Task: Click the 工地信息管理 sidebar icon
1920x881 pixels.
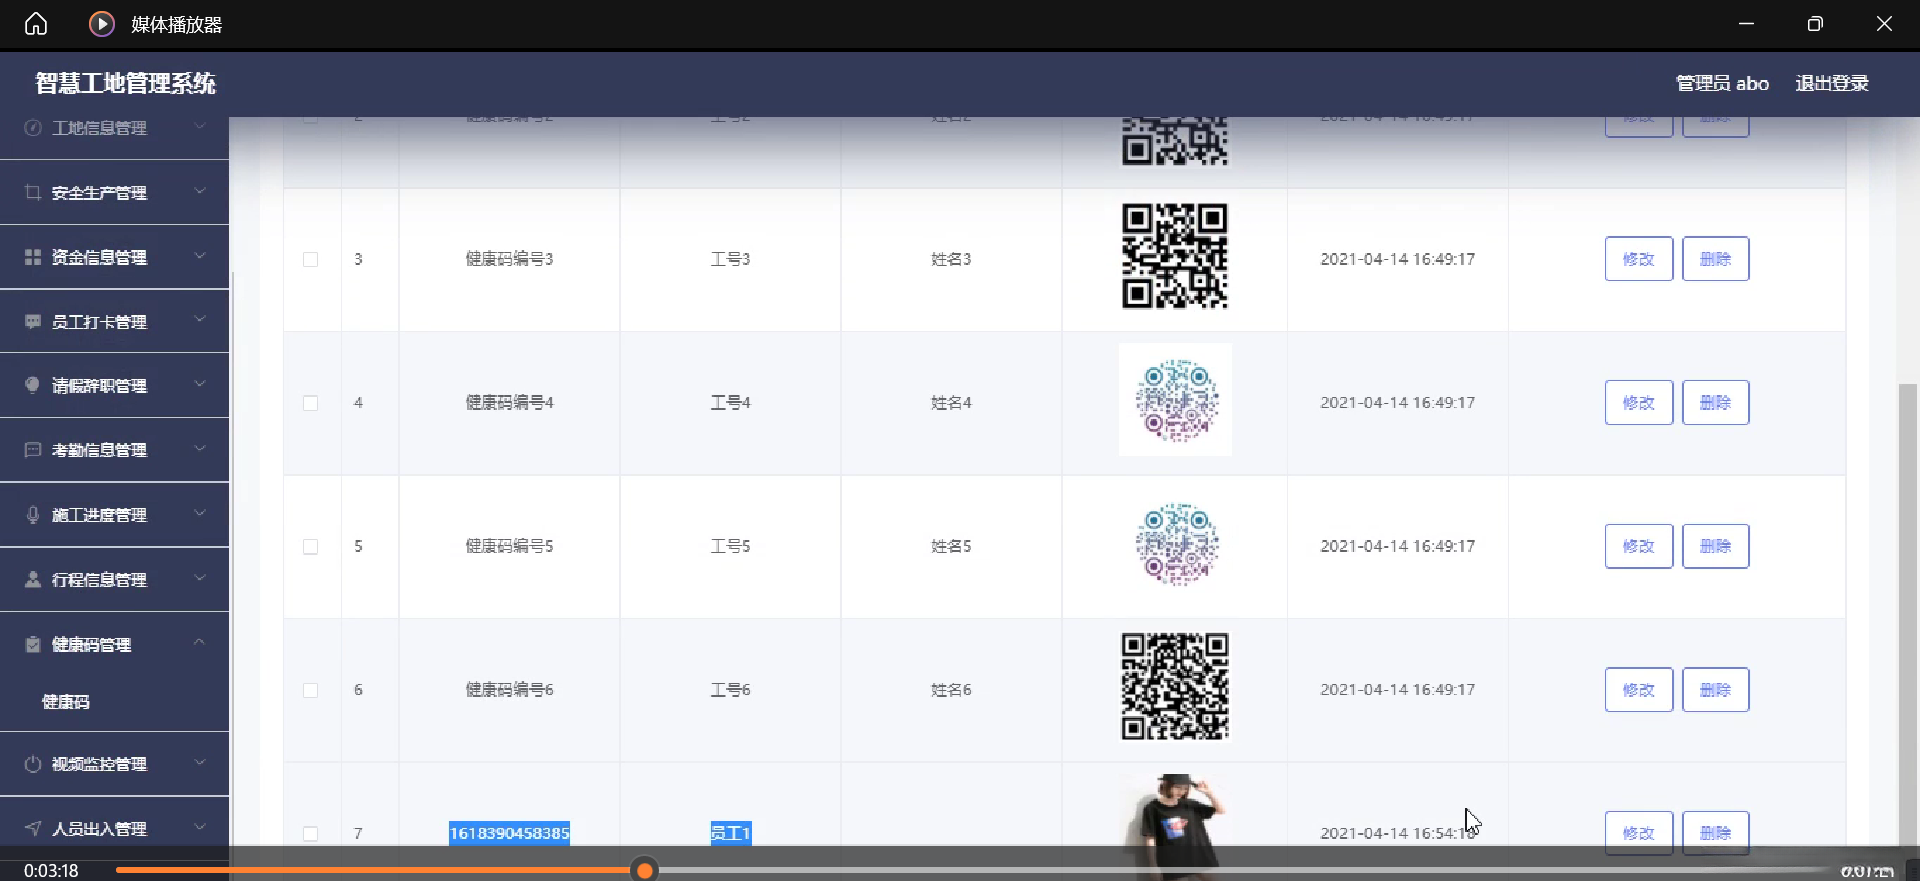Action: click(x=33, y=128)
